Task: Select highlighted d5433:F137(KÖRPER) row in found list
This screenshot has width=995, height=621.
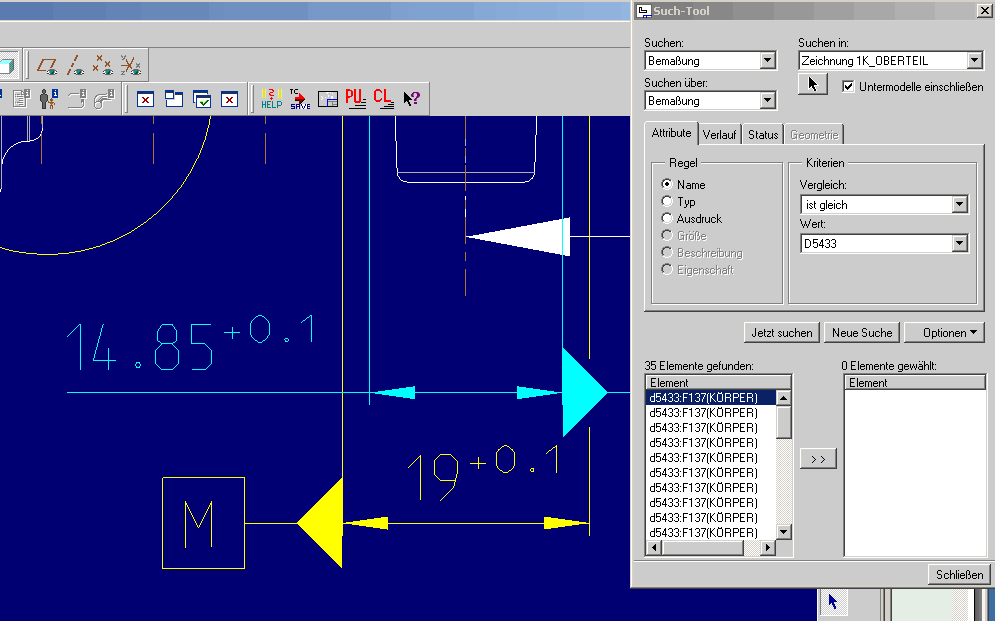Action: click(x=711, y=398)
